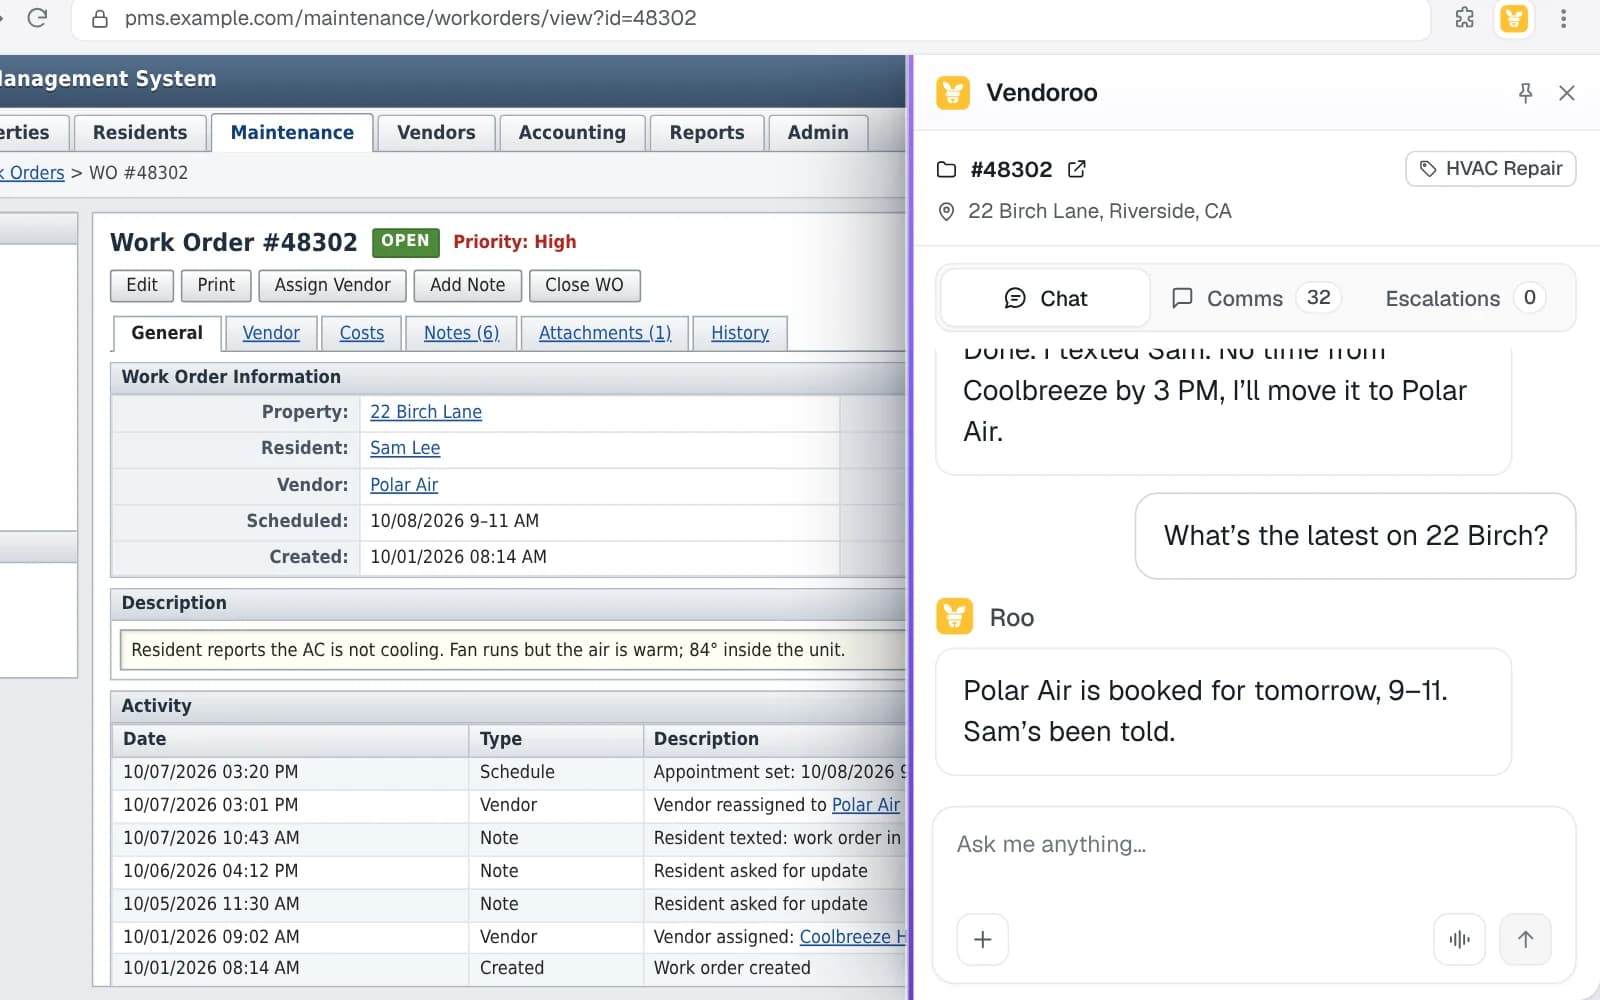The image size is (1600, 1000).
Task: Click the Roo avatar icon in chat
Action: [x=954, y=616]
